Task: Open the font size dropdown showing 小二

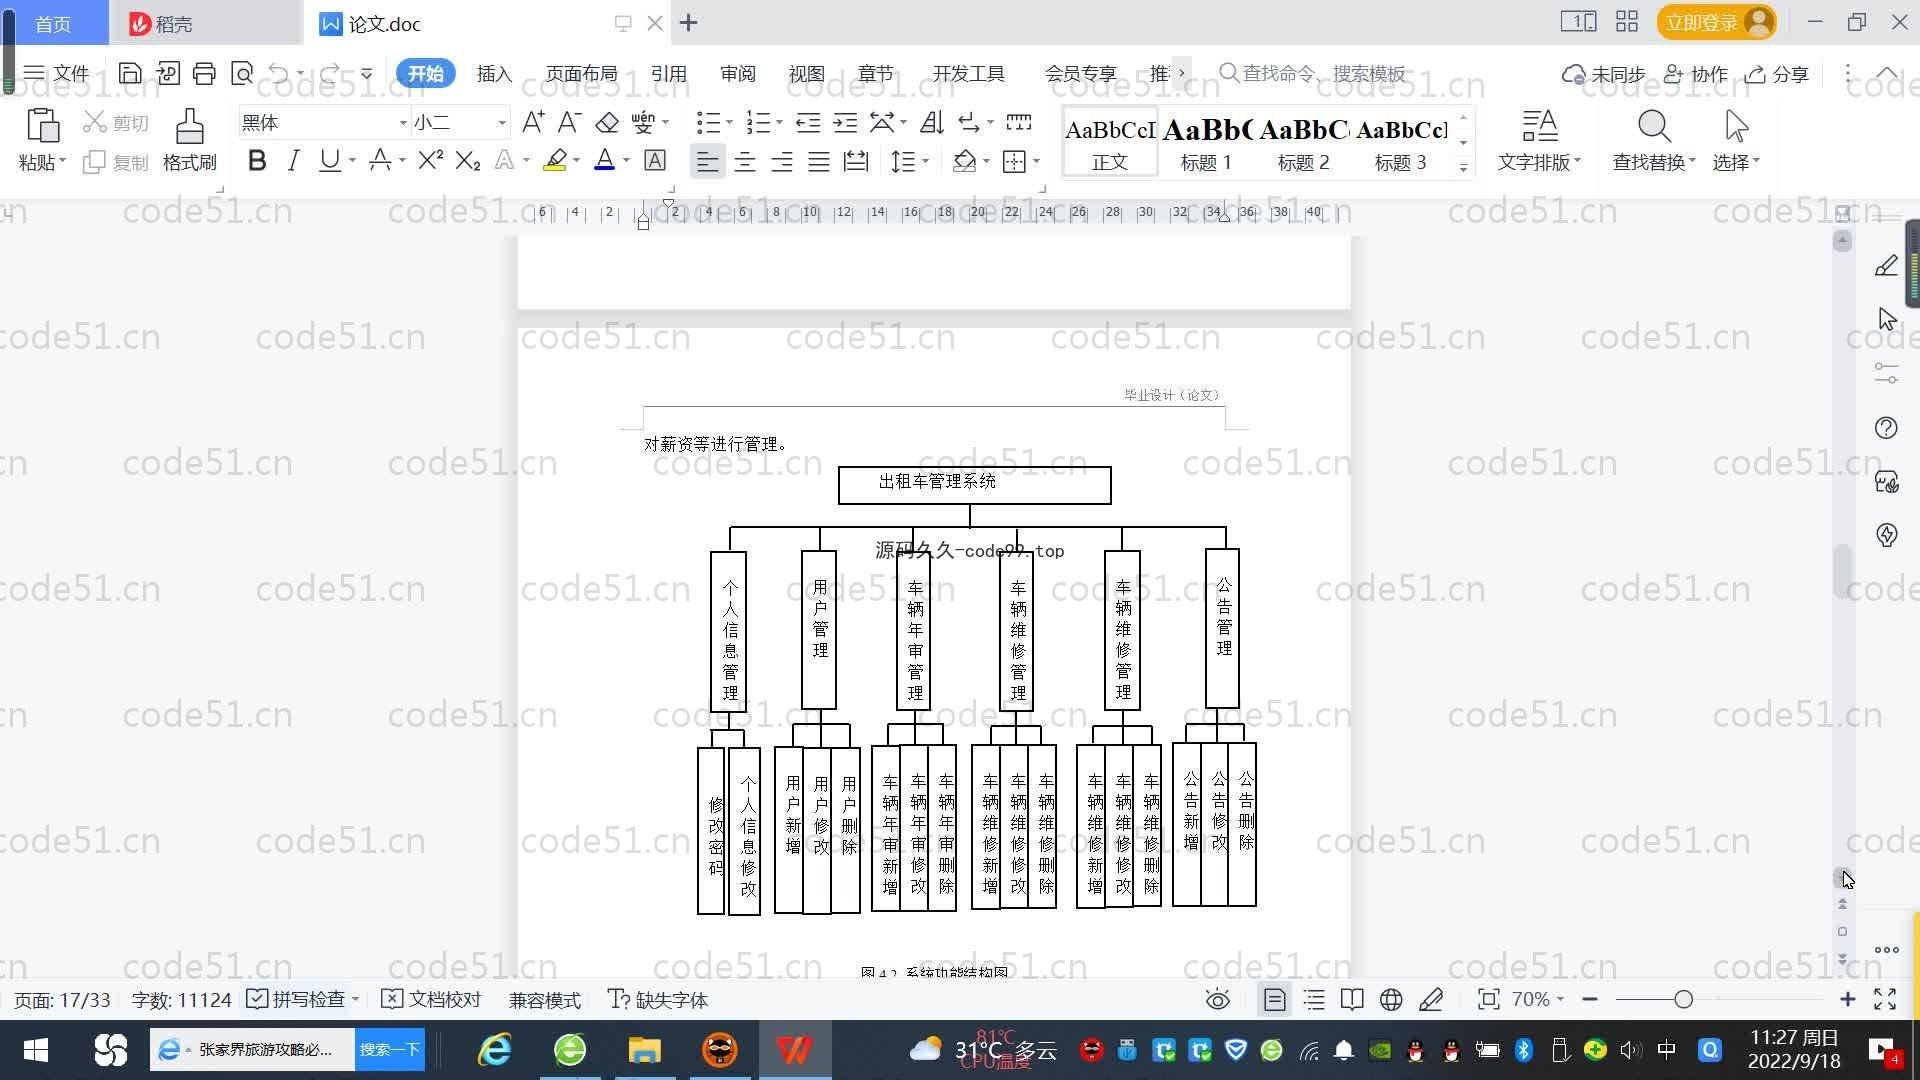Action: [501, 123]
